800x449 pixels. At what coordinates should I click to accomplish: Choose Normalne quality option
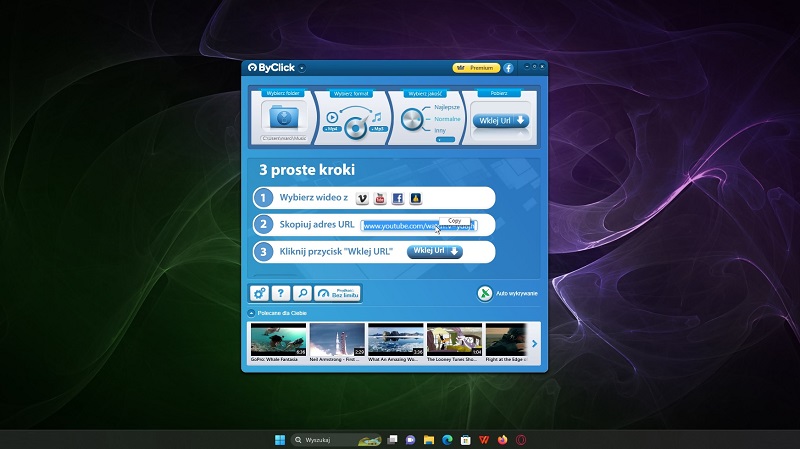pos(447,119)
